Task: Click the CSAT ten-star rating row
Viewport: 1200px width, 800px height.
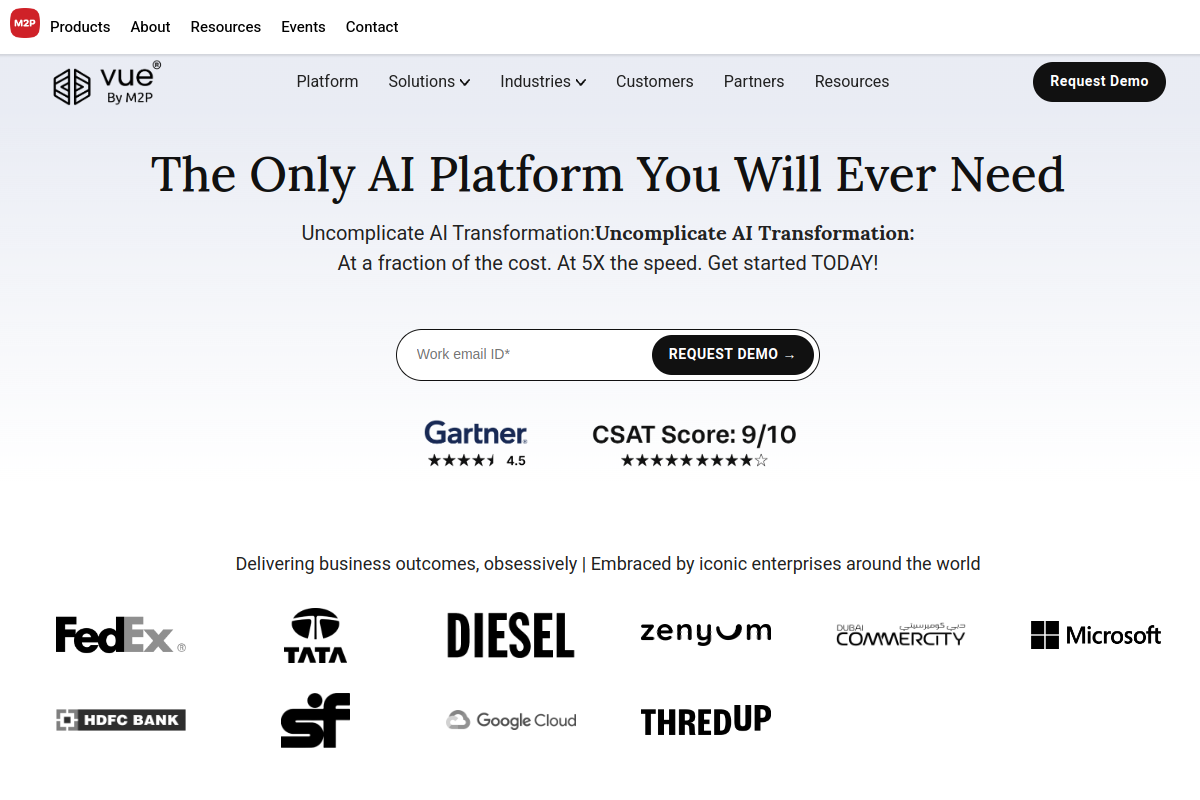Action: [x=694, y=461]
